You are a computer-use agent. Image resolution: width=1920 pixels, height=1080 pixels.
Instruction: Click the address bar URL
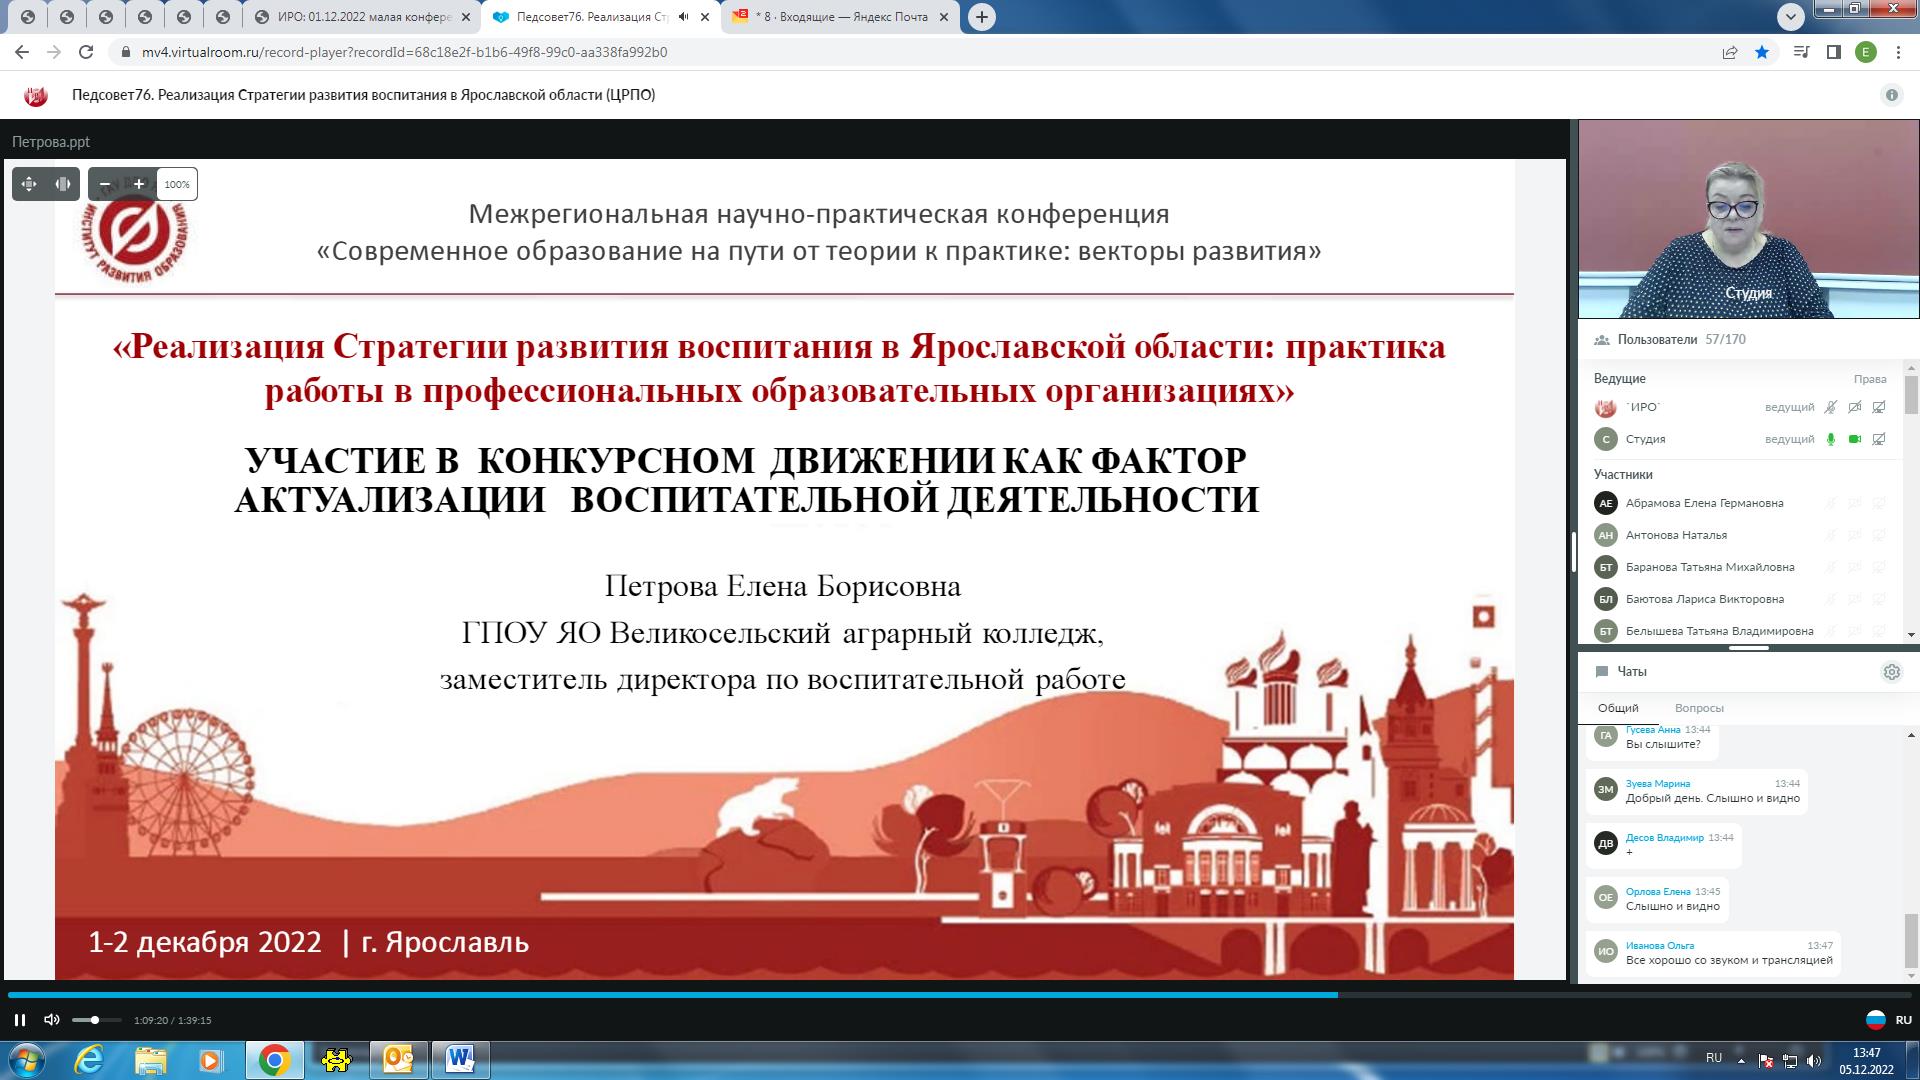coord(404,52)
